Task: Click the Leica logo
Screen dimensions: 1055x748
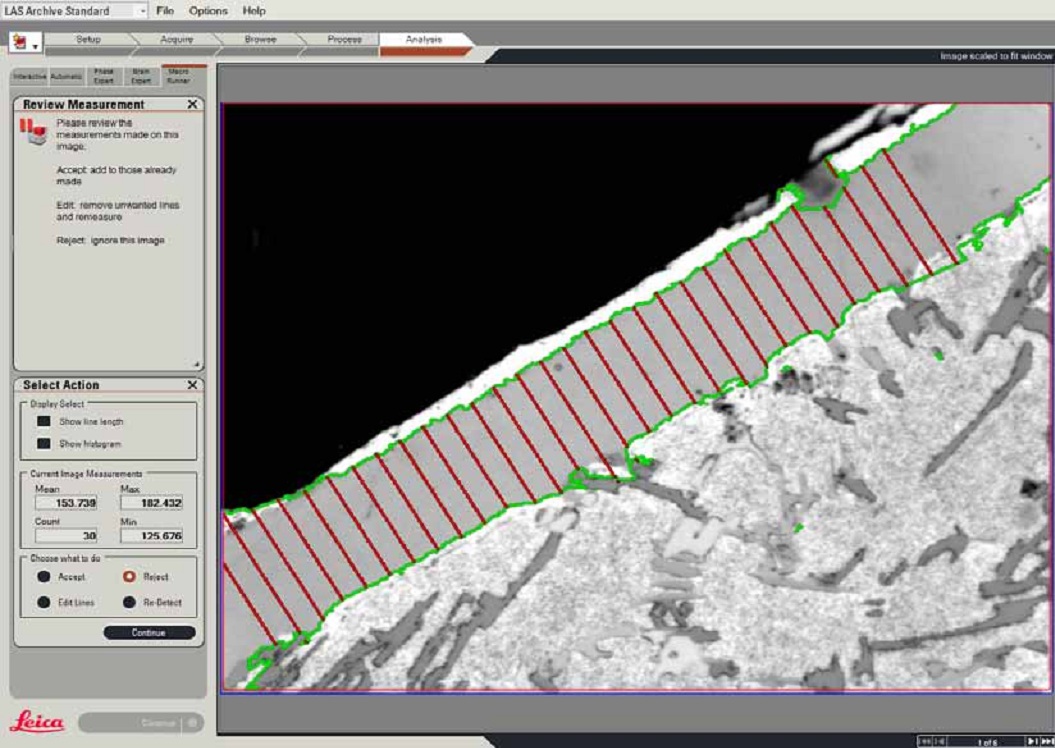Action: [37, 722]
